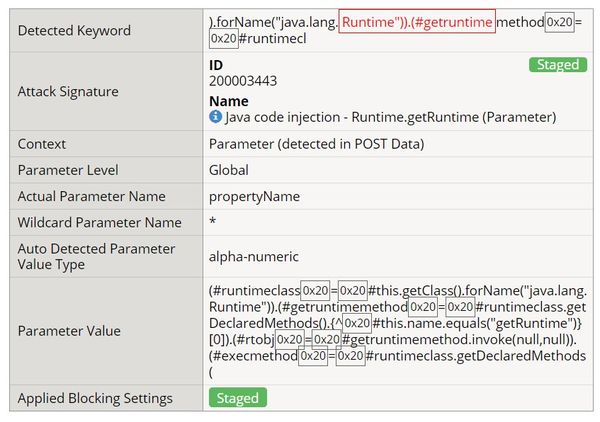Screen dimensions: 600x422
Task: Select the signature ID 200003443
Action: (x=243, y=81)
